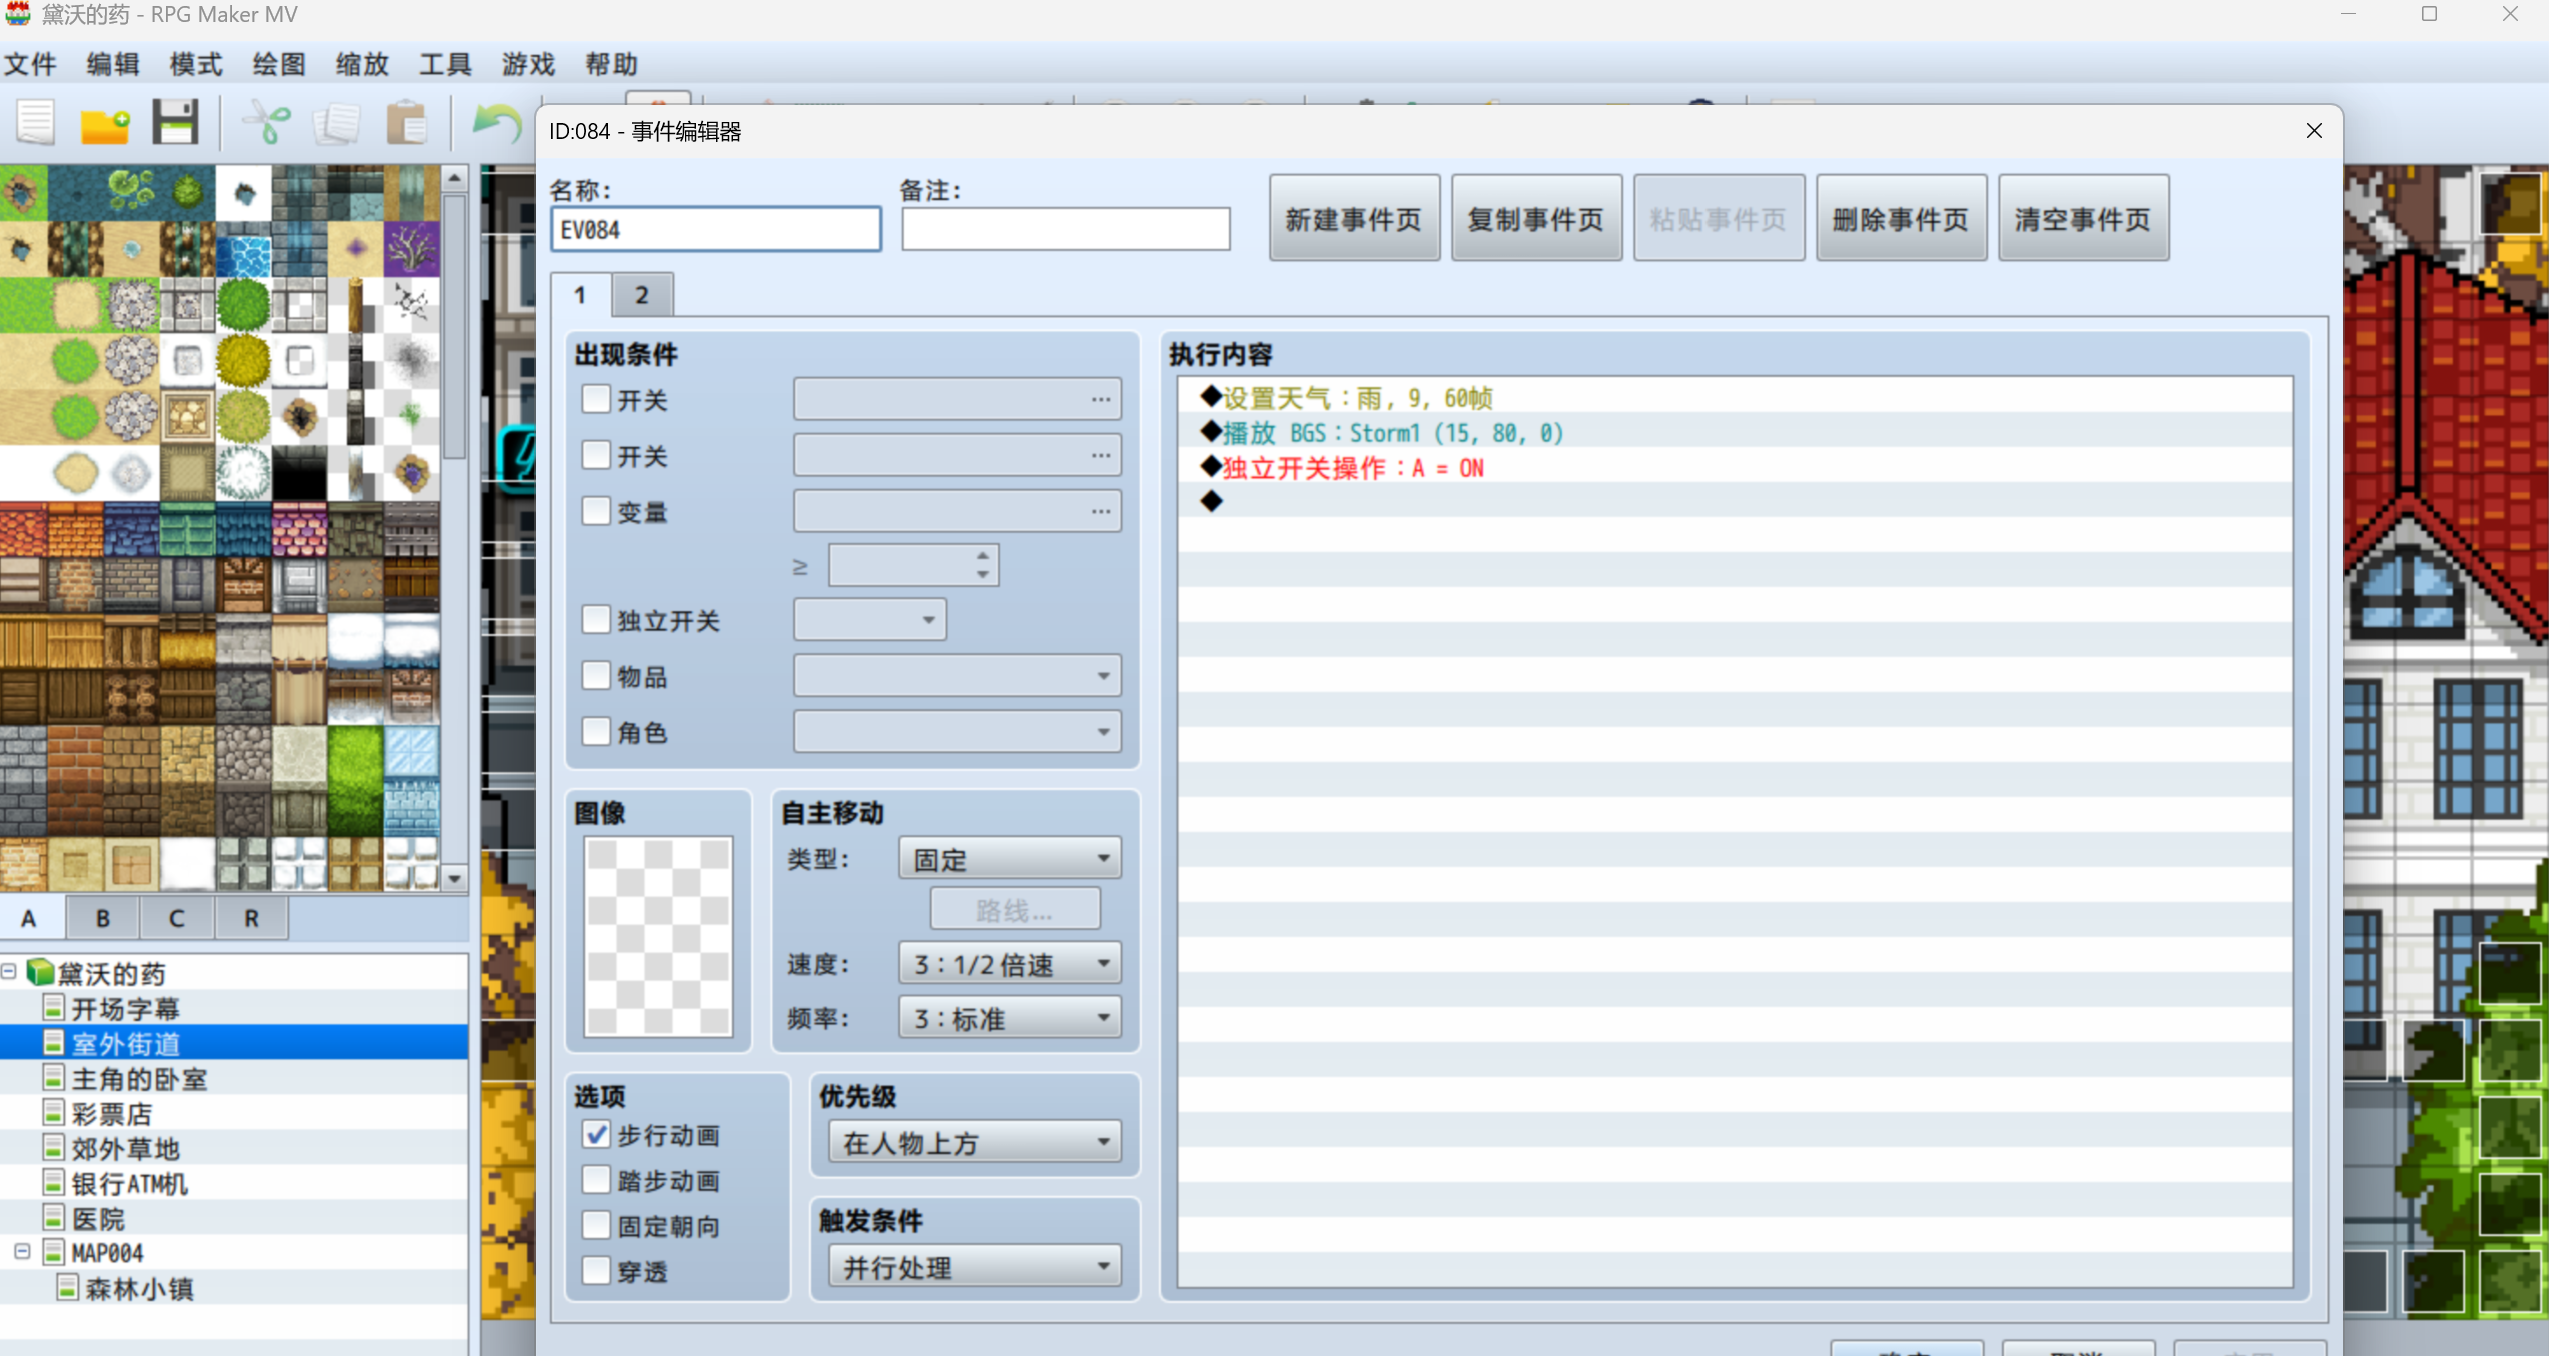The width and height of the screenshot is (2549, 1356).
Task: Click the Open Project folder icon
Action: [105, 125]
